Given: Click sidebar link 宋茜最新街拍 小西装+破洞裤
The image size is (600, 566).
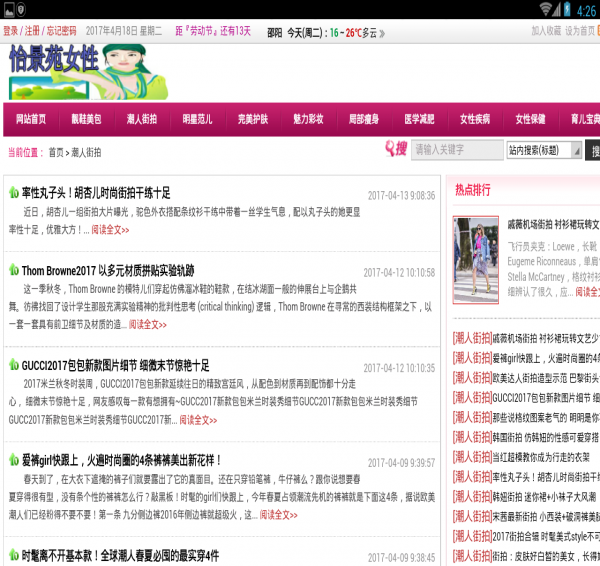Looking at the screenshot, I should [x=546, y=517].
